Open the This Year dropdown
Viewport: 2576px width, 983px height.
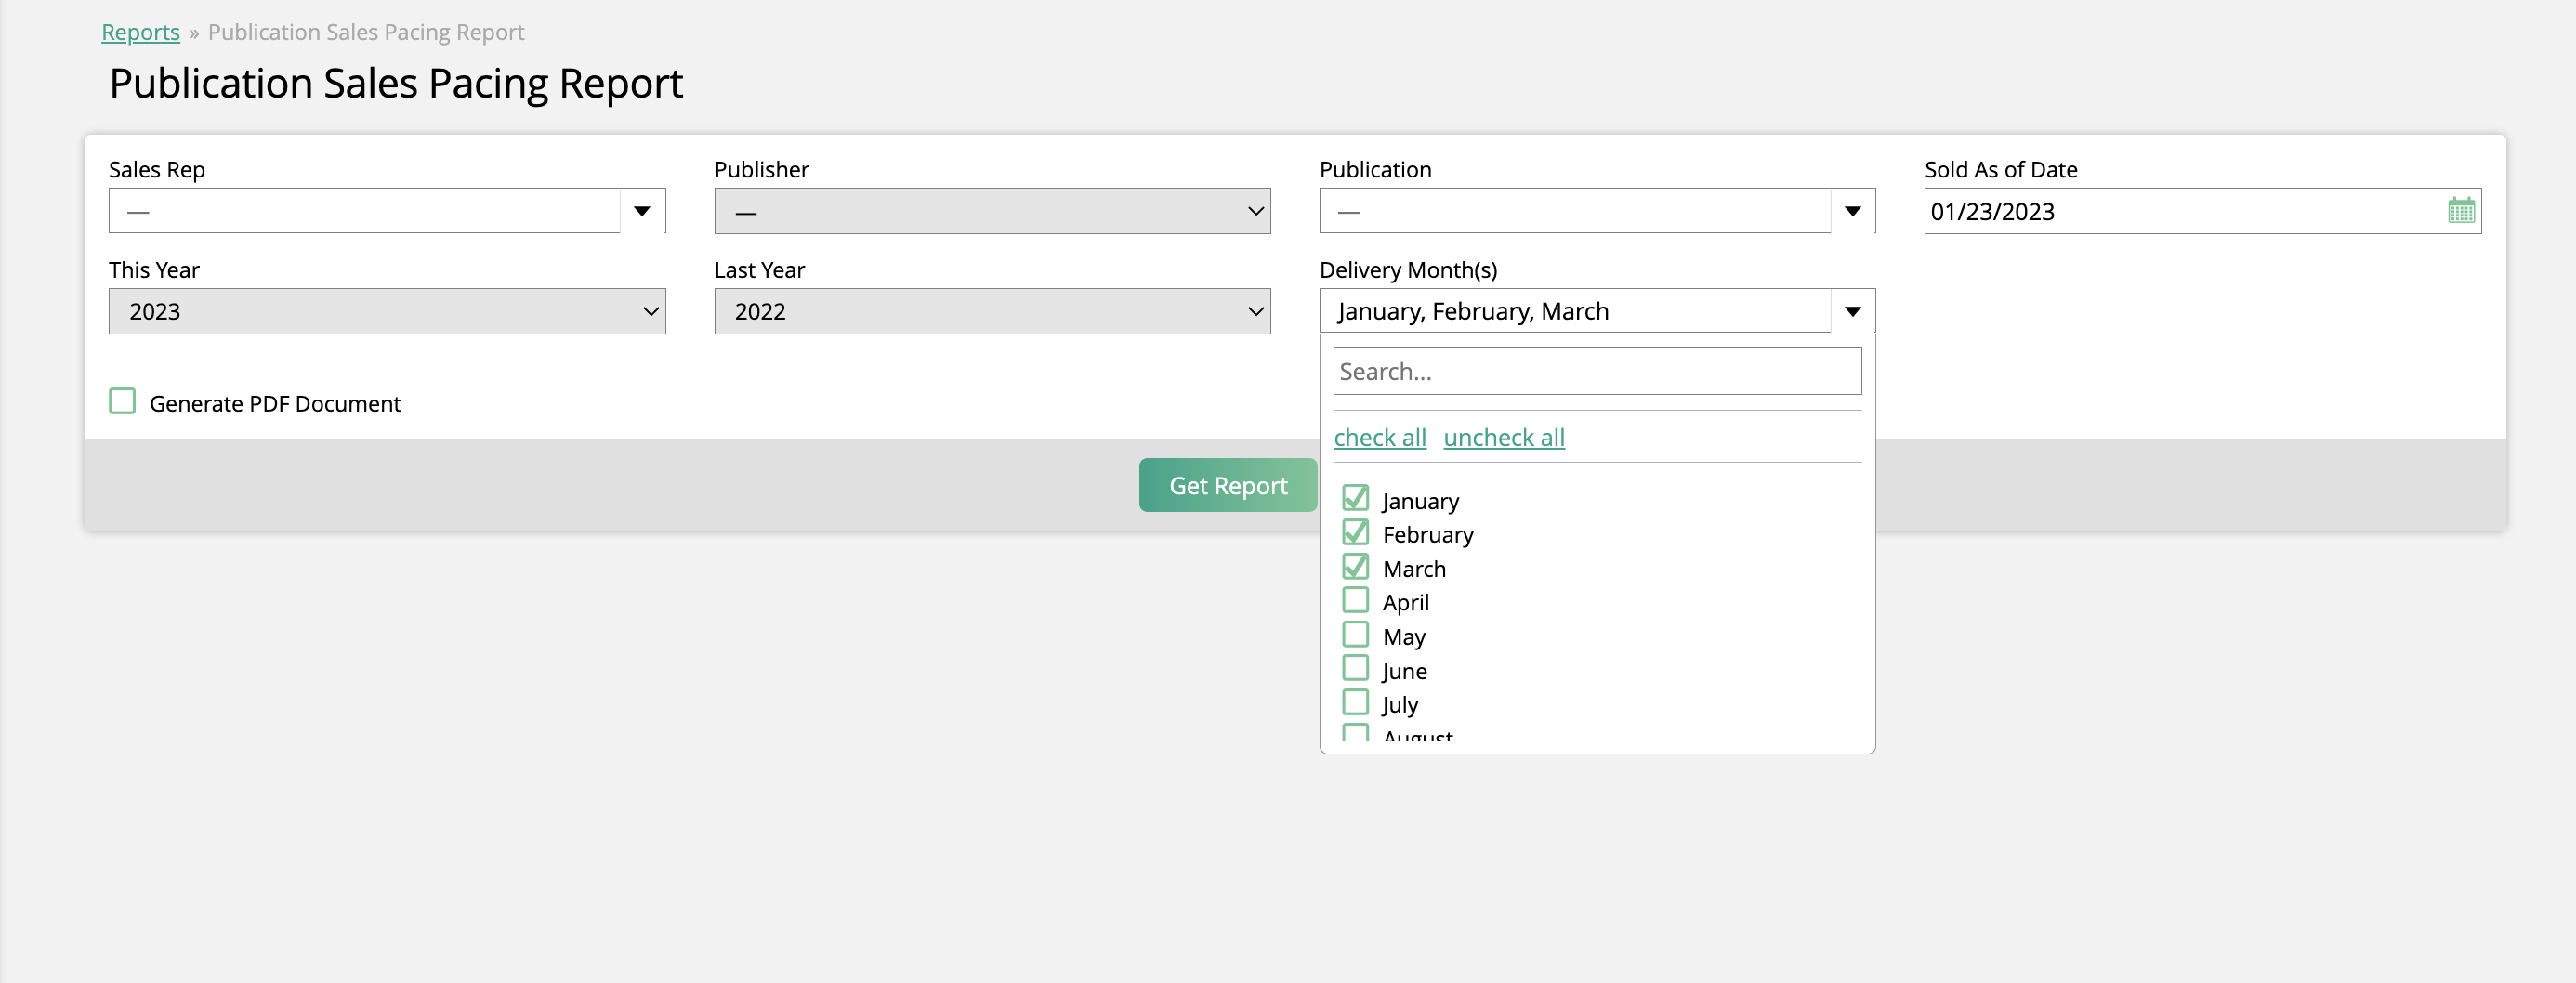[x=387, y=311]
